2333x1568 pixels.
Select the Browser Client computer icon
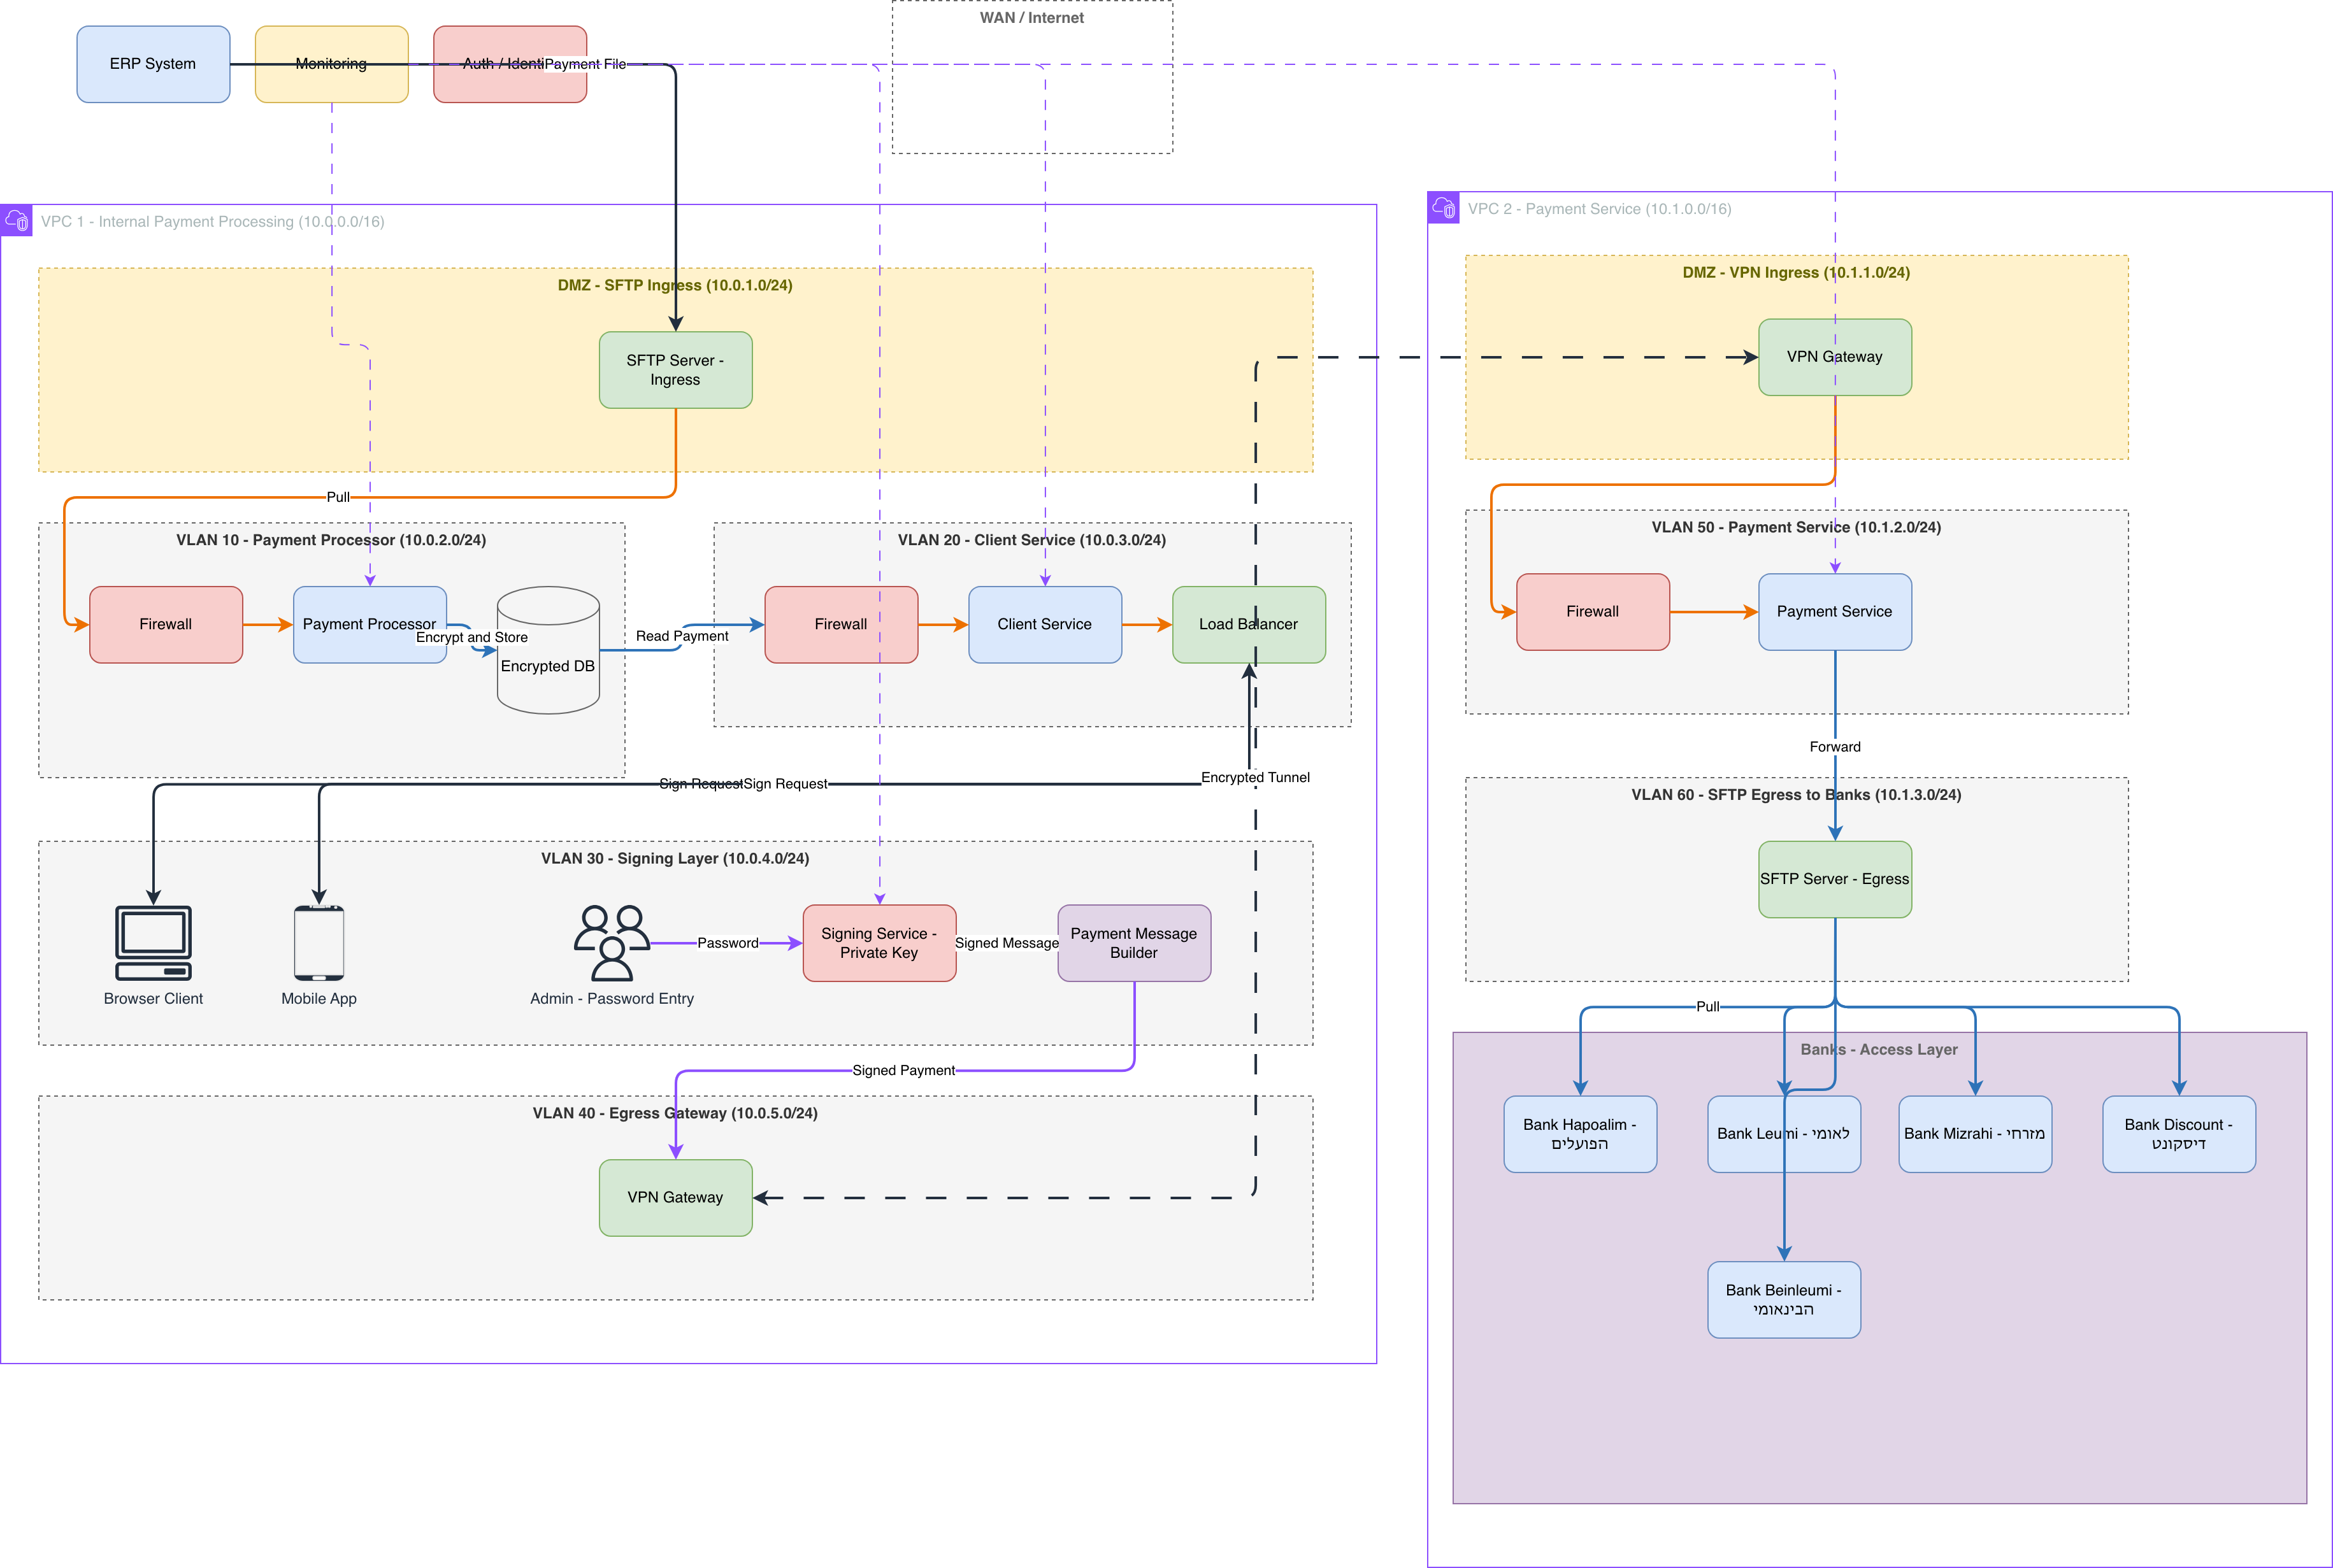click(153, 943)
